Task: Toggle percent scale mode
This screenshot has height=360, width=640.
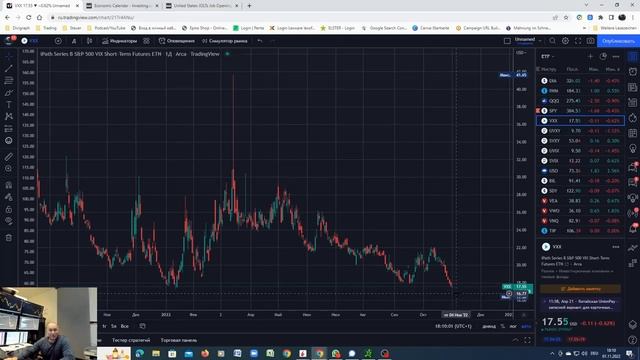Action: 503,326
